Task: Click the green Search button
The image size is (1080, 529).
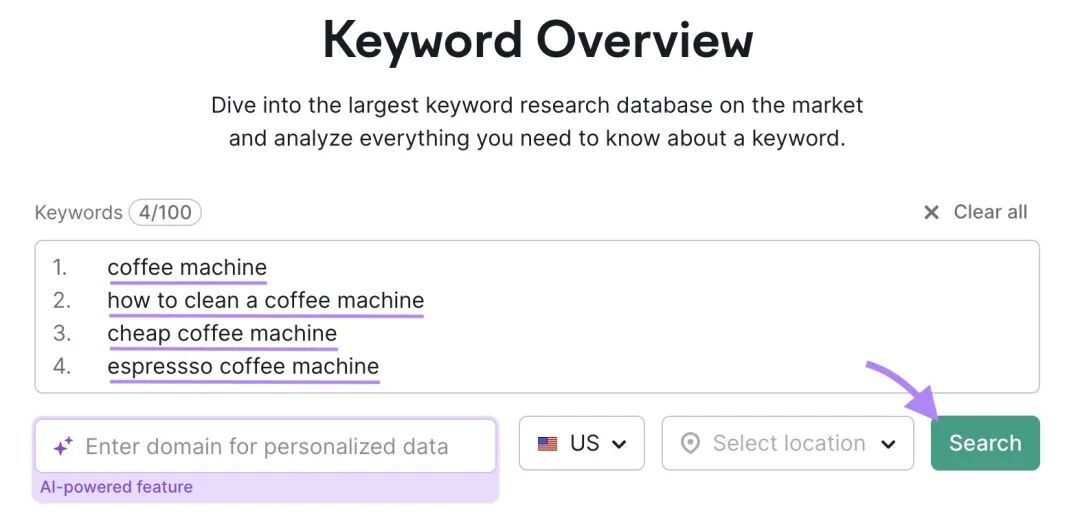Action: (985, 443)
